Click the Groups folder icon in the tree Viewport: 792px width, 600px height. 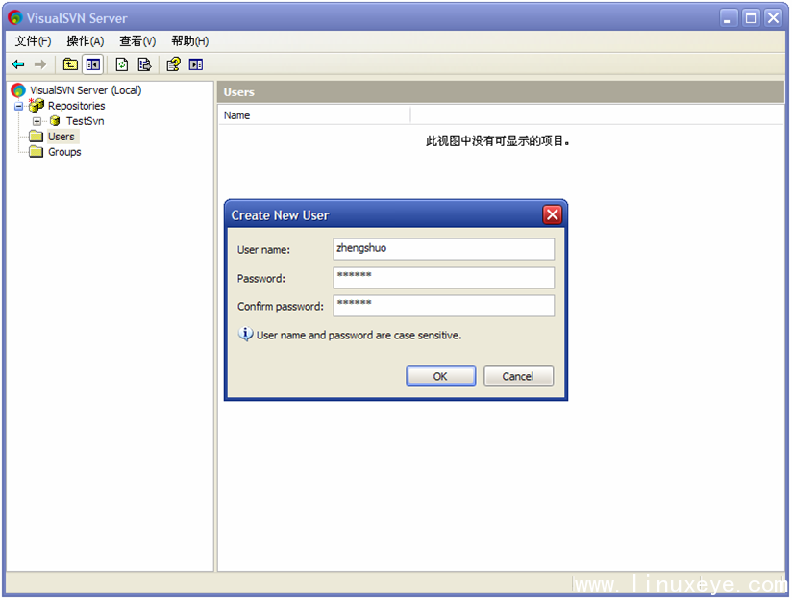point(36,152)
